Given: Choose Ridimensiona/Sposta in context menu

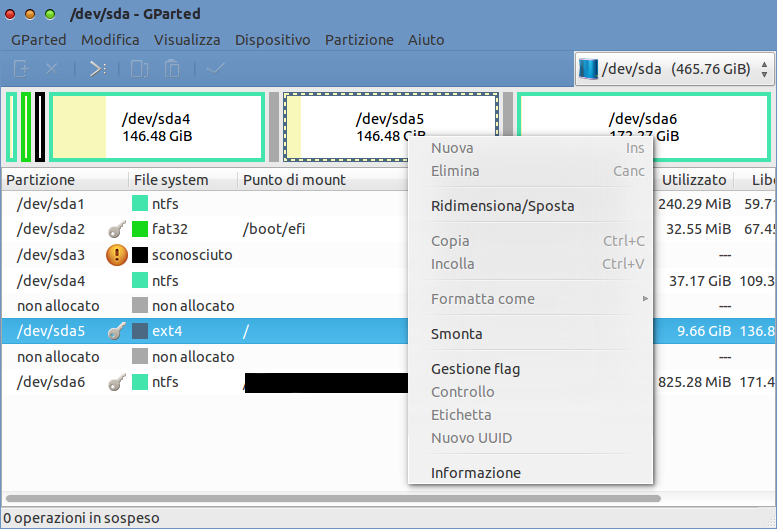Looking at the screenshot, I should (x=530, y=206).
